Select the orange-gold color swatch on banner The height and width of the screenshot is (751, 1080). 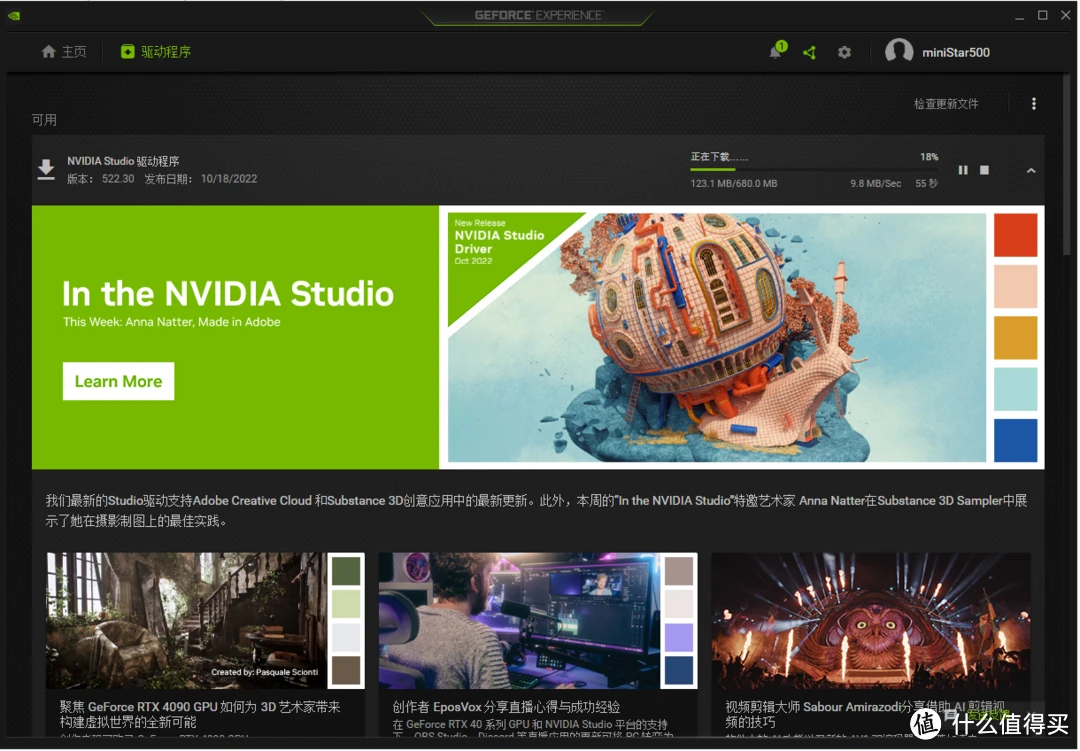click(x=1015, y=338)
